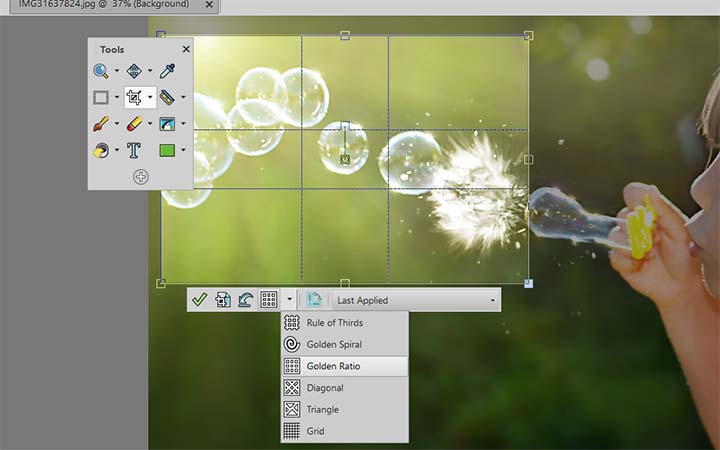Expand the Straighten tool flyout arrow
Screen dimensions: 720x450
pos(183,97)
